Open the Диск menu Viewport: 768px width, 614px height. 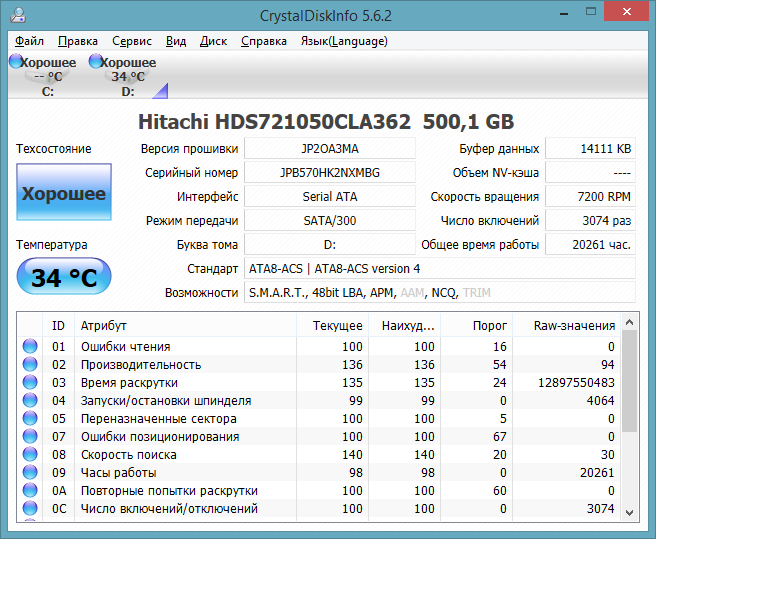click(x=213, y=41)
